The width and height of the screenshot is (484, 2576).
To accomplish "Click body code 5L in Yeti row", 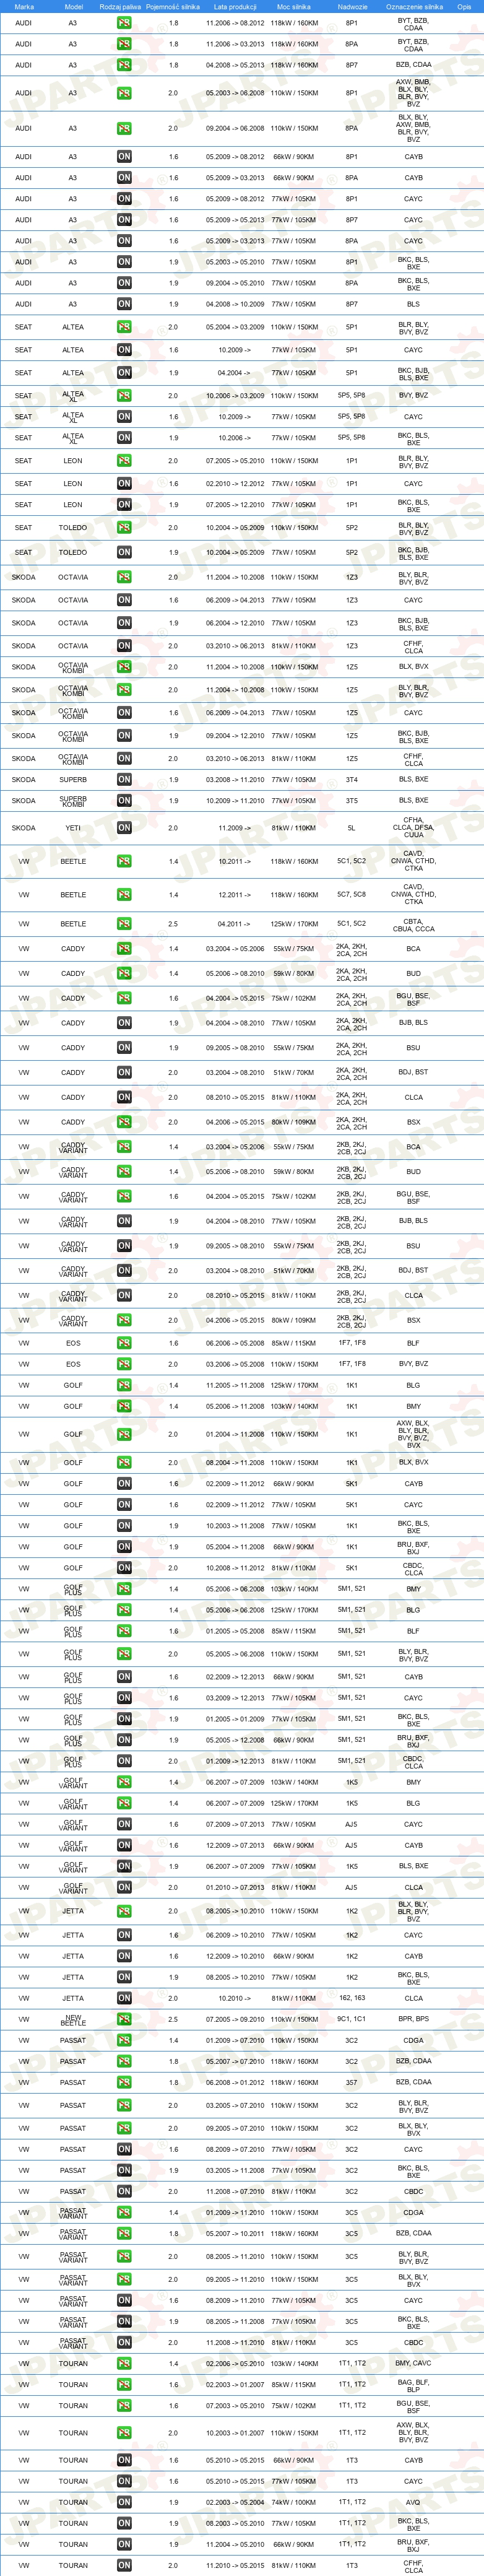I will (351, 828).
